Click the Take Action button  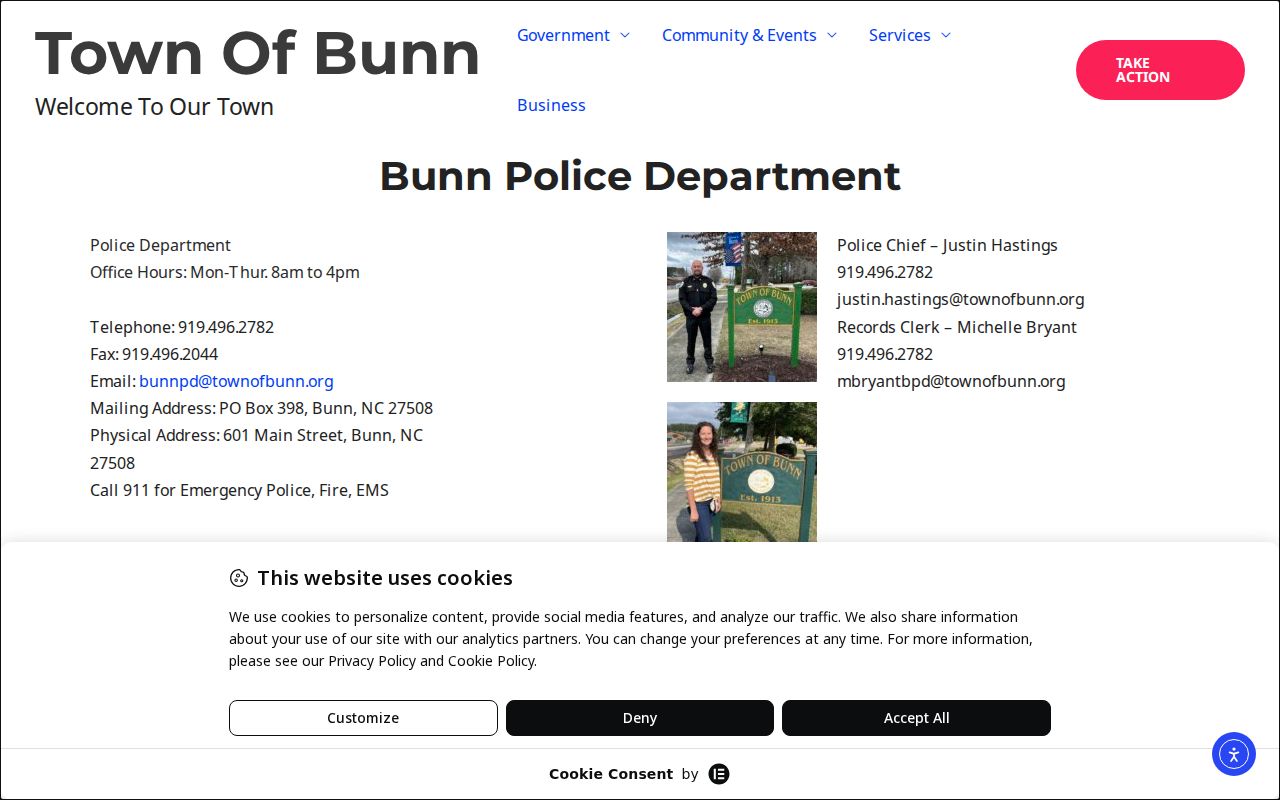coord(1160,70)
